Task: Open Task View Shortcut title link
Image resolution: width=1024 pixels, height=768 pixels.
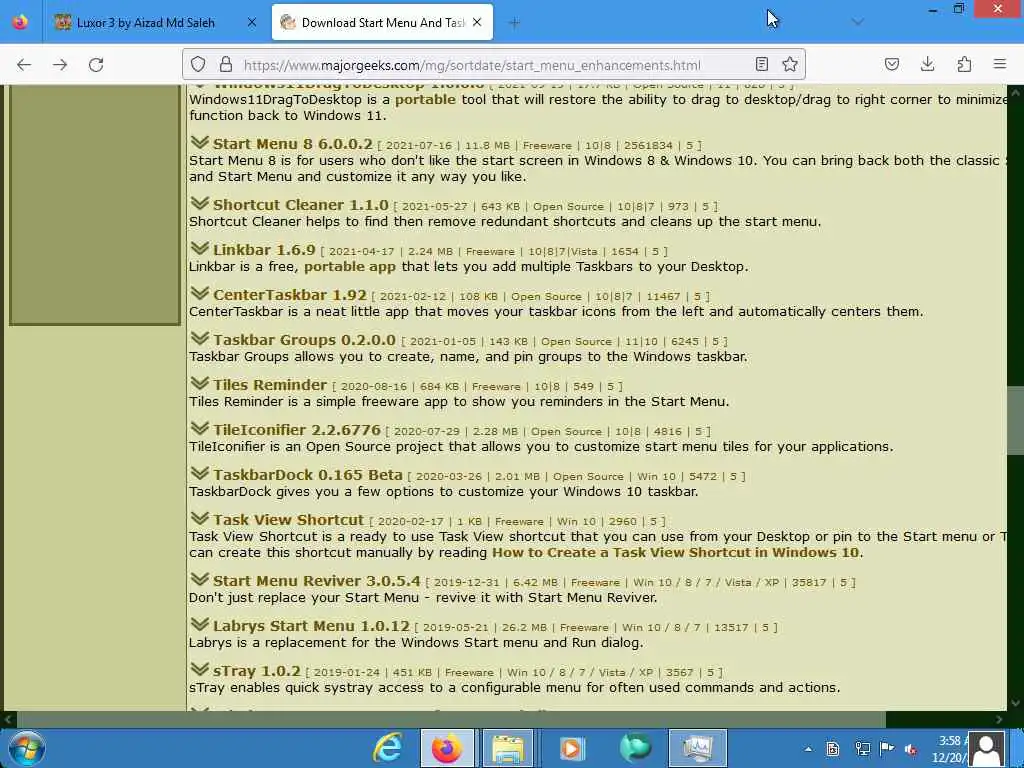Action: [288, 520]
